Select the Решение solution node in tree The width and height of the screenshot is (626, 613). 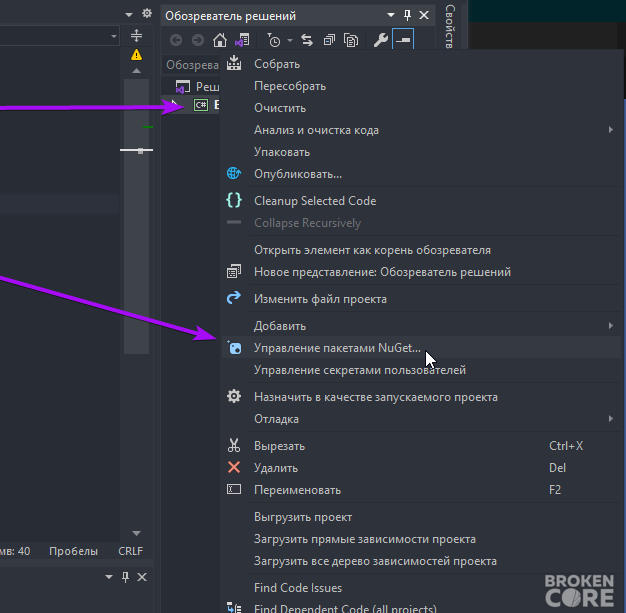tap(198, 86)
